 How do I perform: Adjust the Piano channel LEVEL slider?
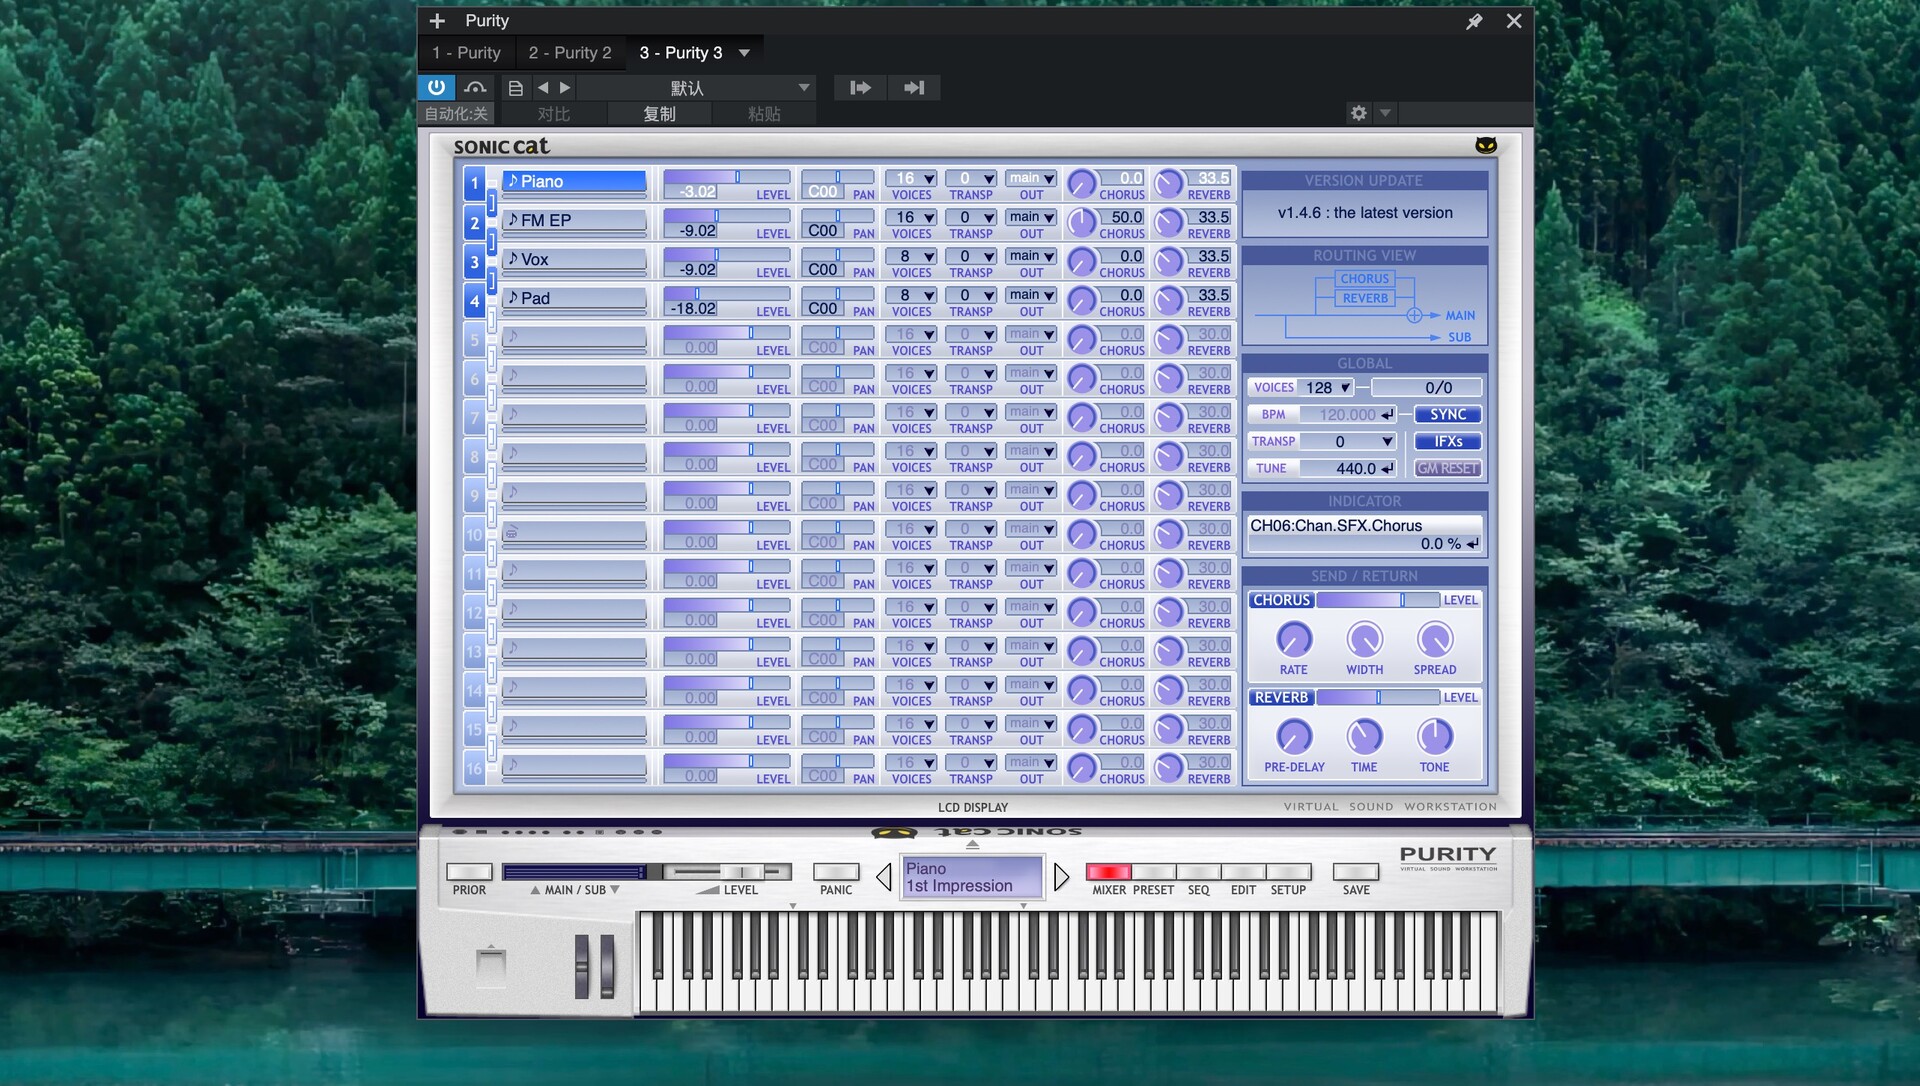pos(727,177)
